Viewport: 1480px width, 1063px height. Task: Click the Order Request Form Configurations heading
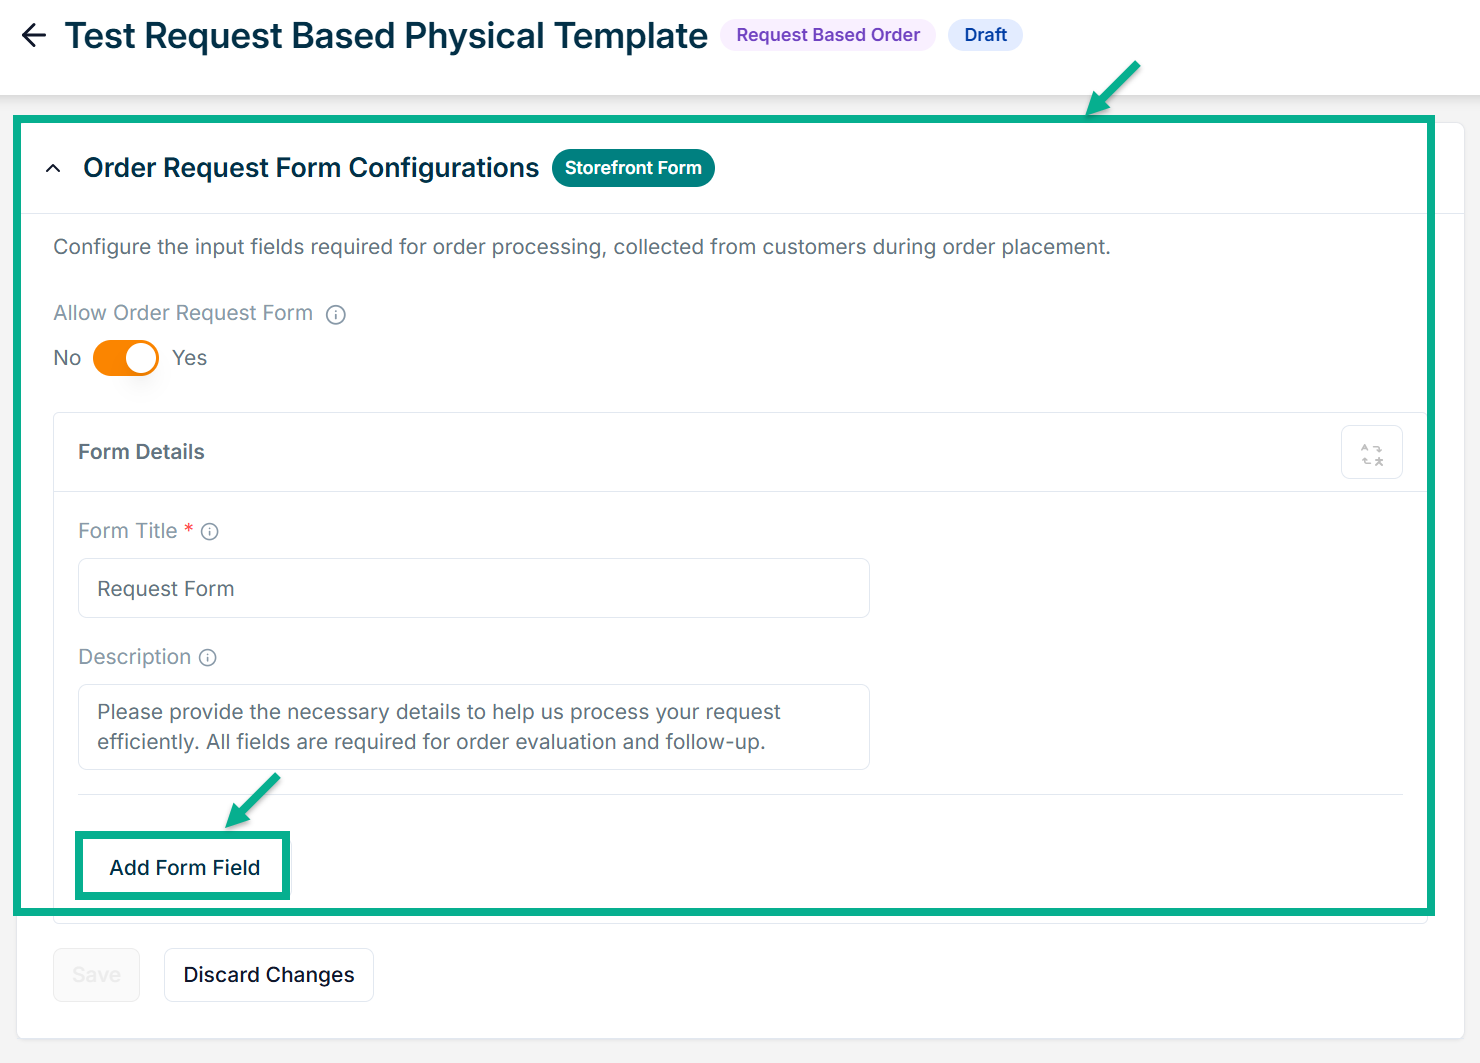pos(311,168)
